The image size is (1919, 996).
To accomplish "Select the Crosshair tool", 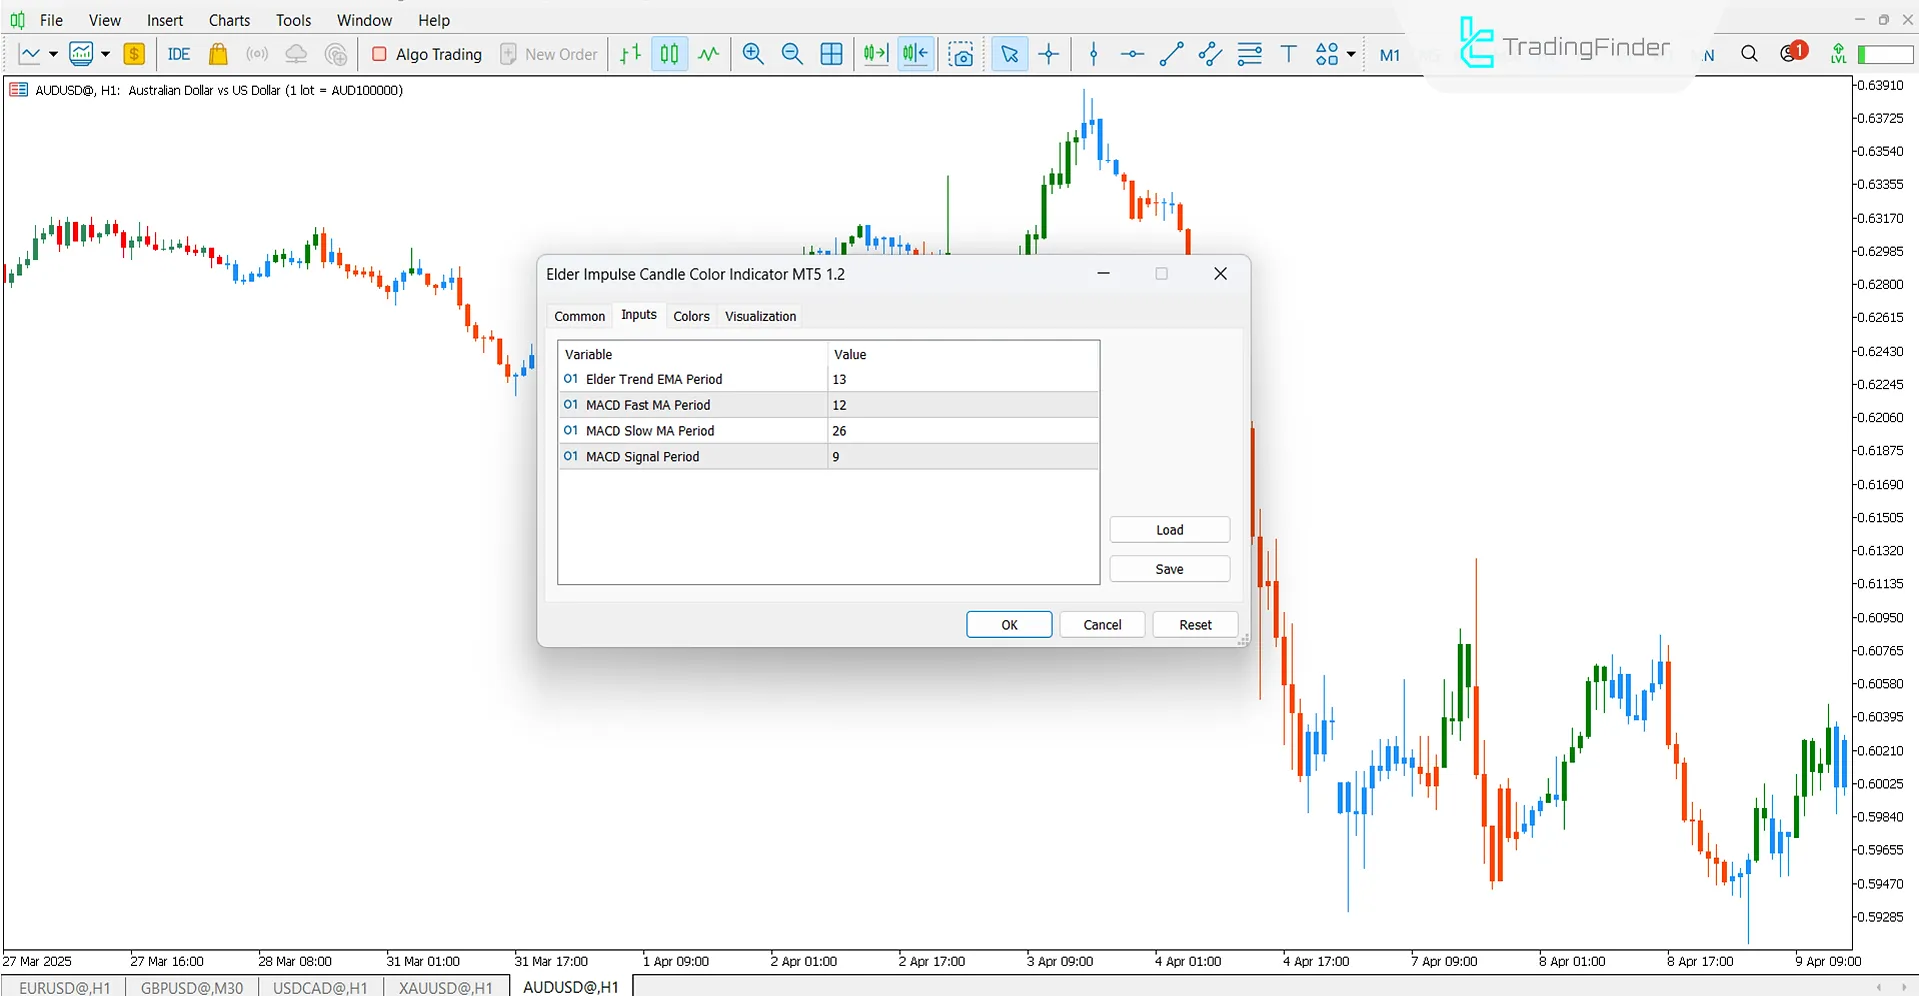I will pyautogui.click(x=1048, y=54).
